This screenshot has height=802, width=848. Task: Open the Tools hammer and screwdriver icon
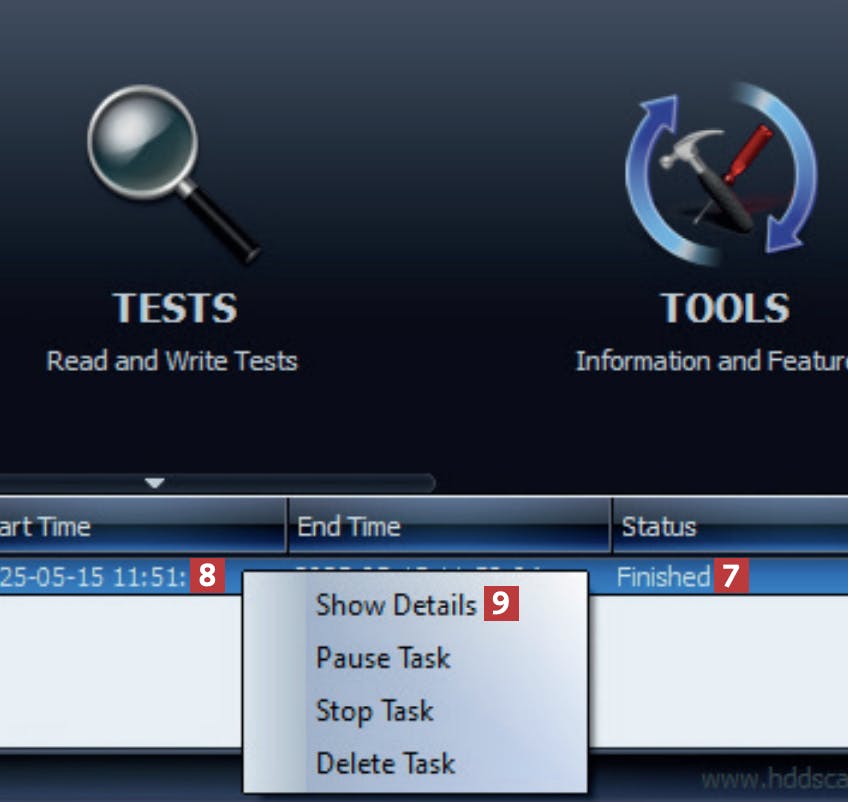(x=721, y=174)
